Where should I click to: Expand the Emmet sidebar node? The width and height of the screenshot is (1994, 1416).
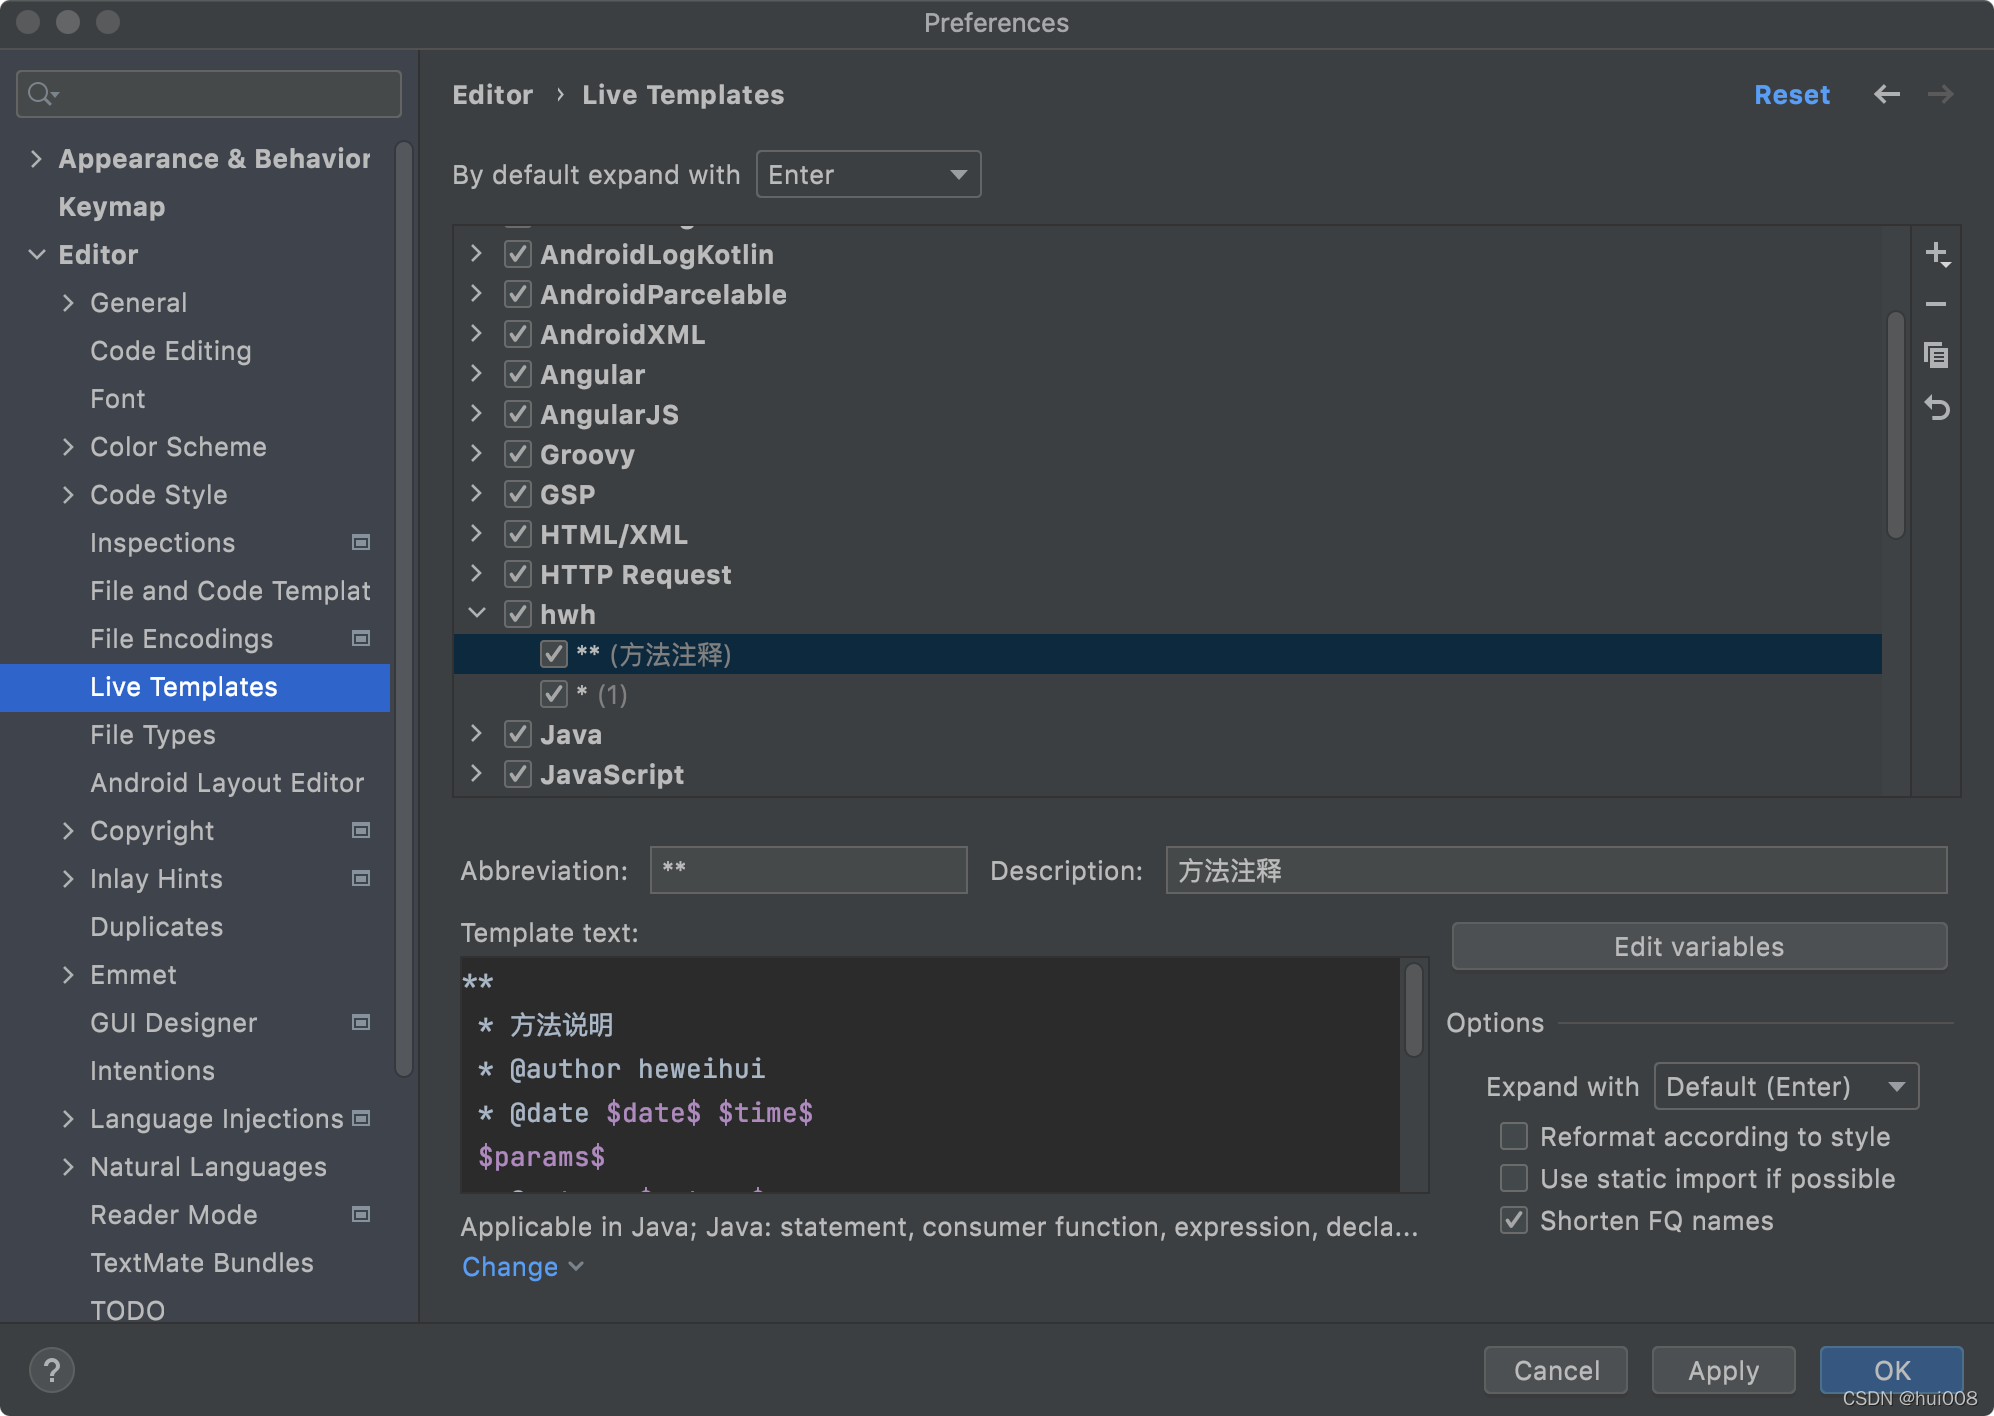[68, 974]
